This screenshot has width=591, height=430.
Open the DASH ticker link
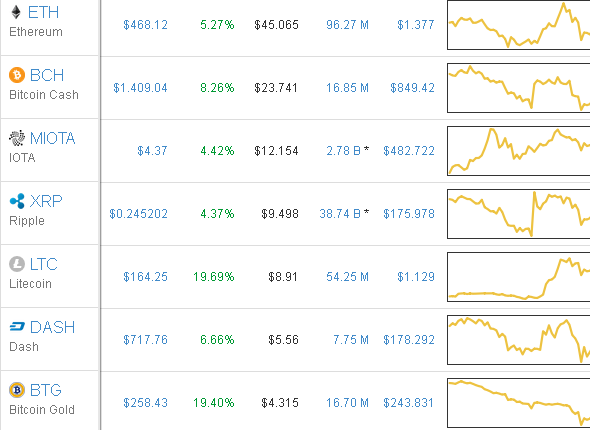(52, 327)
